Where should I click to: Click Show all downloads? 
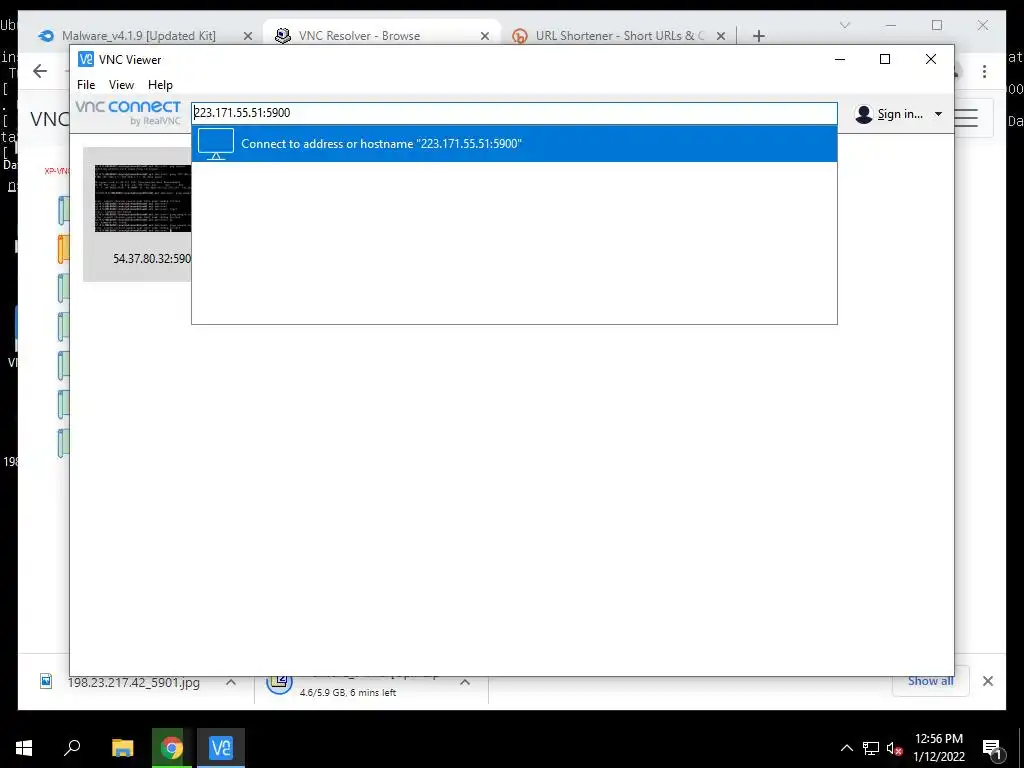(x=931, y=681)
